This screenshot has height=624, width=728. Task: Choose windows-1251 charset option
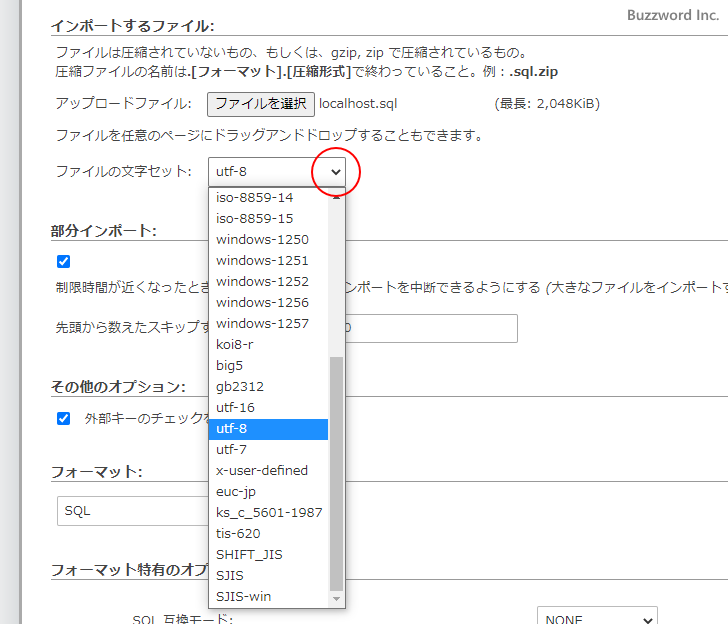coord(268,260)
